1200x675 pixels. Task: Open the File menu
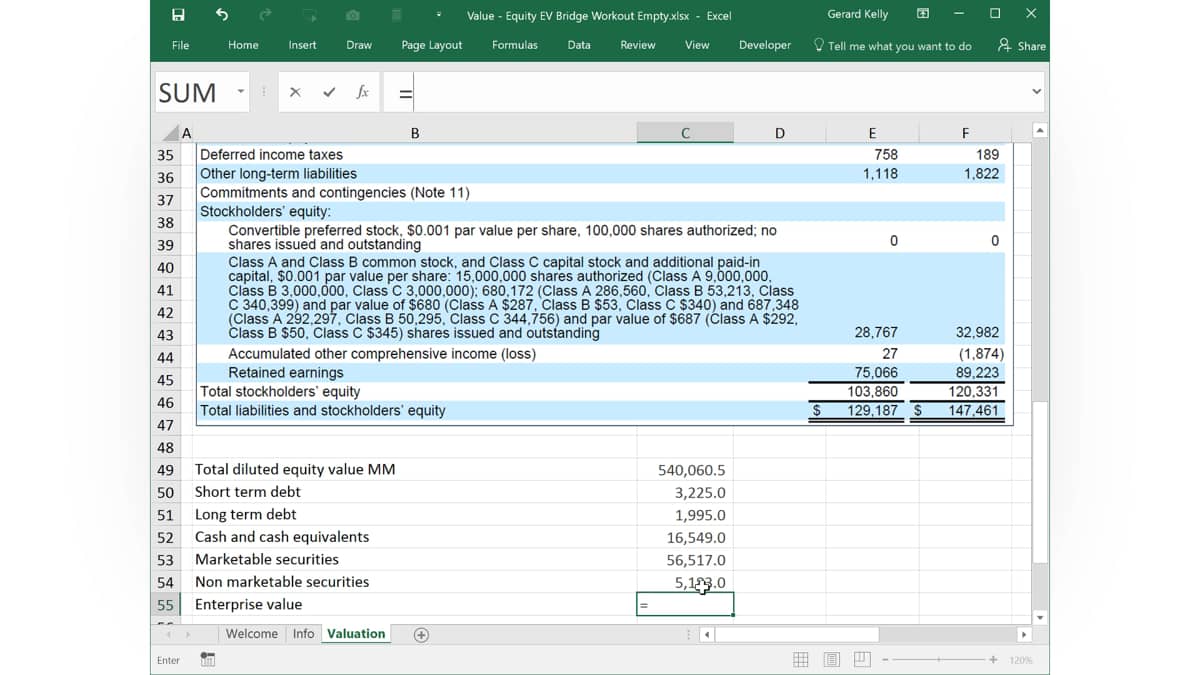coord(180,45)
